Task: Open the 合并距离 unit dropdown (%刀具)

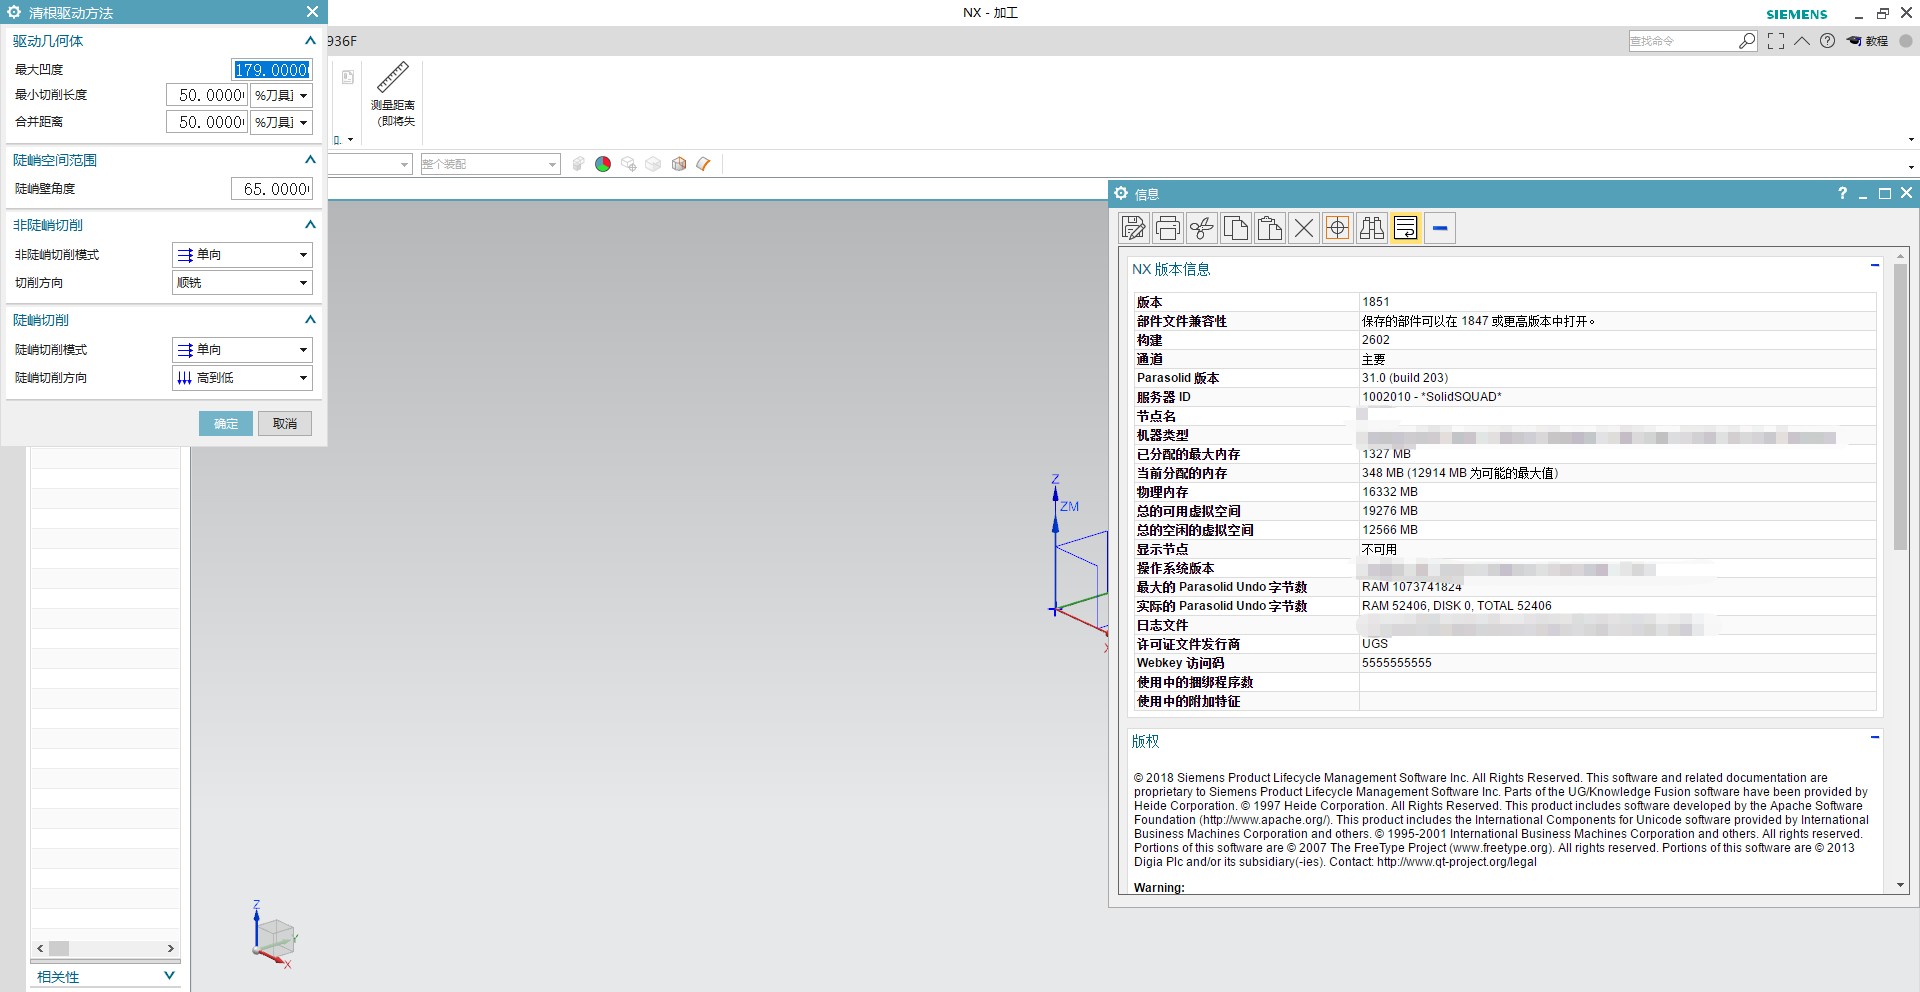Action: pyautogui.click(x=281, y=122)
